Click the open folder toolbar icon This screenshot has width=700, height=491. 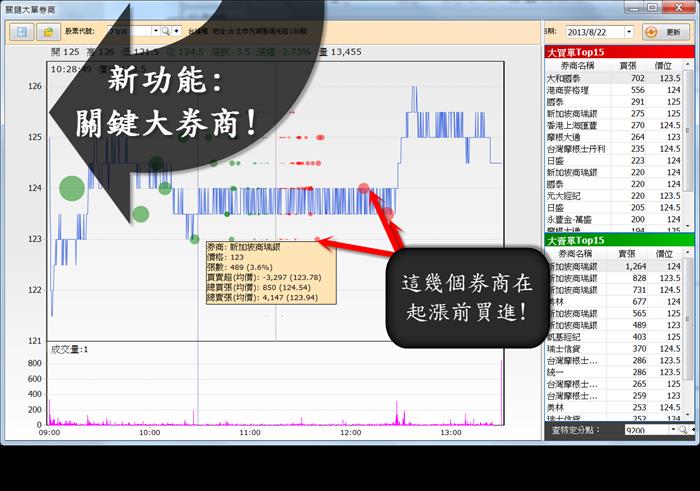[48, 32]
